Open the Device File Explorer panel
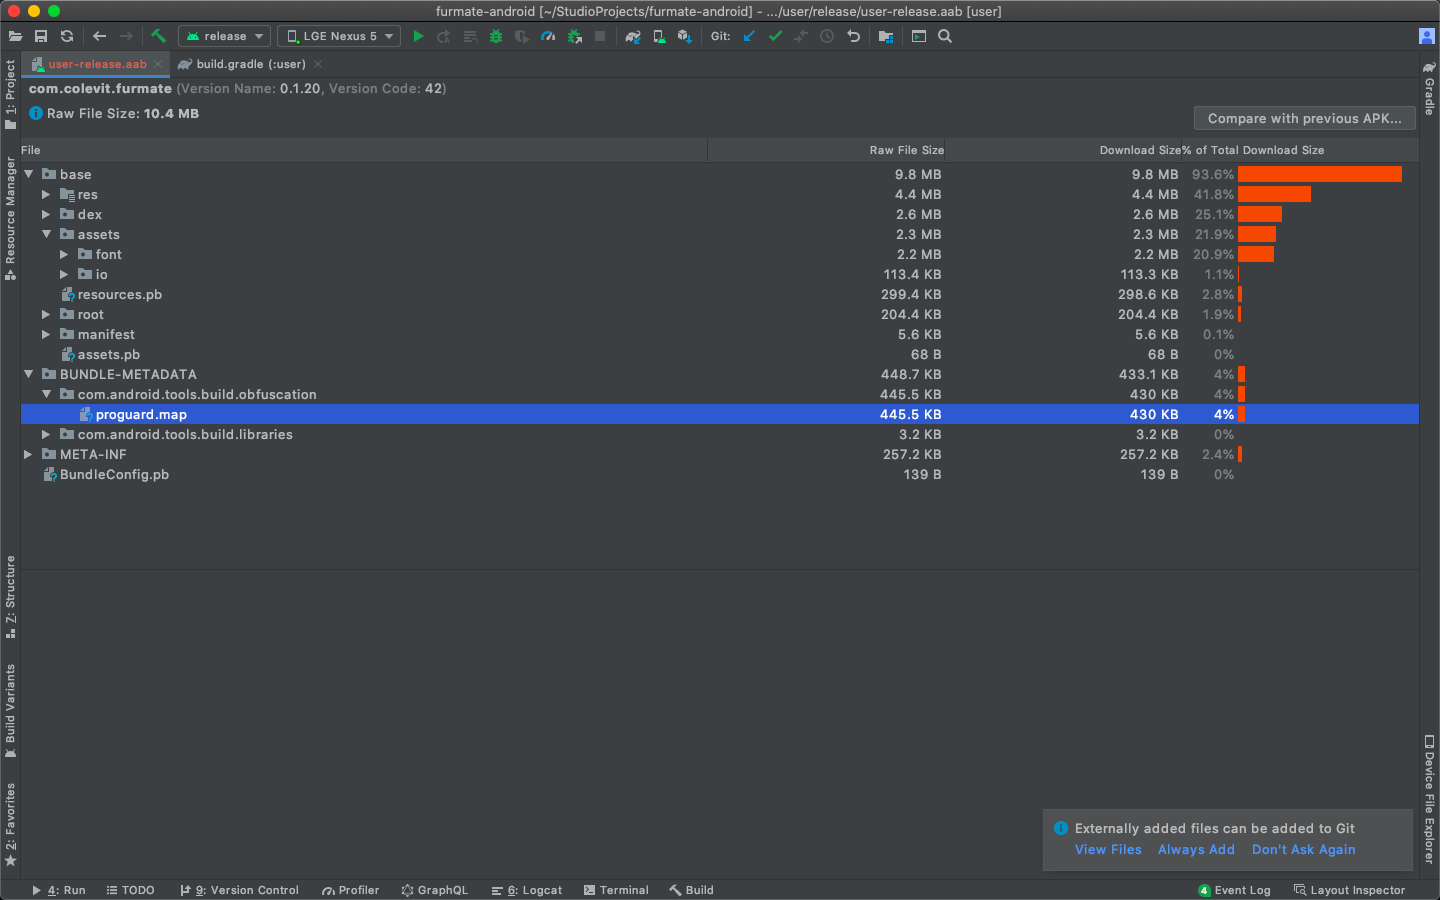1440x900 pixels. 1429,800
